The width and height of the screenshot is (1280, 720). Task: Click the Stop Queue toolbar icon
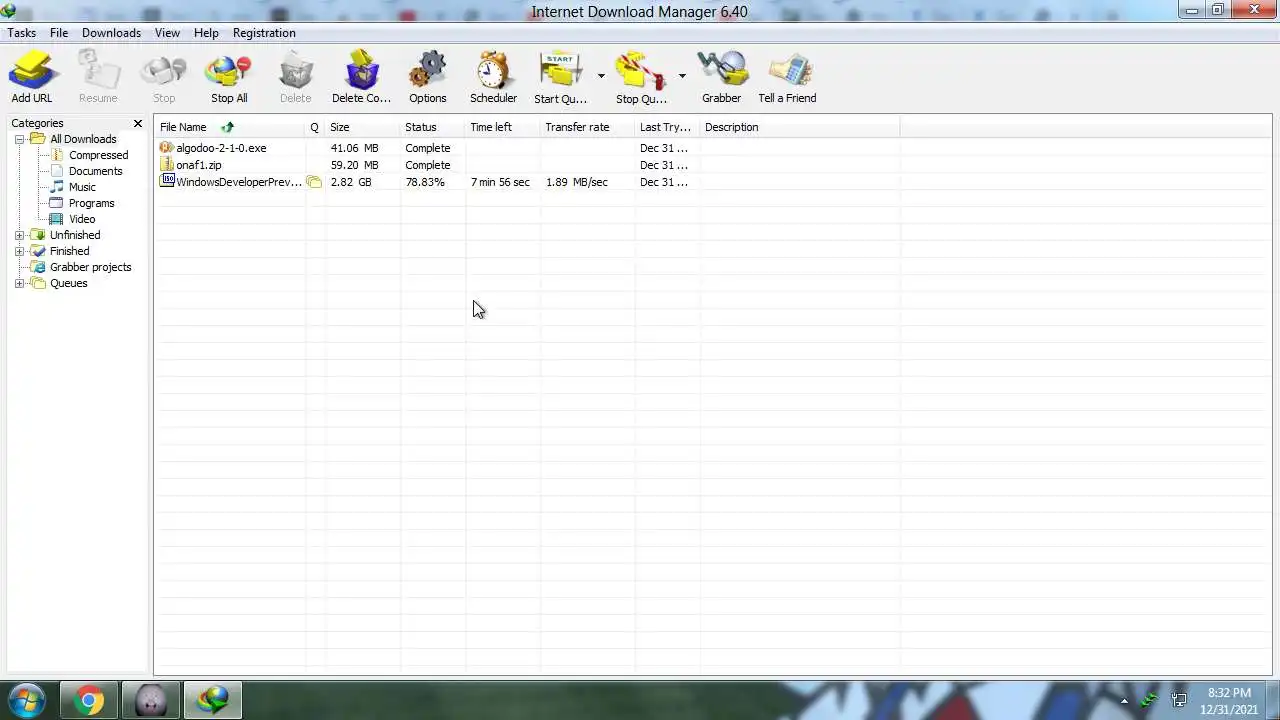pyautogui.click(x=641, y=77)
